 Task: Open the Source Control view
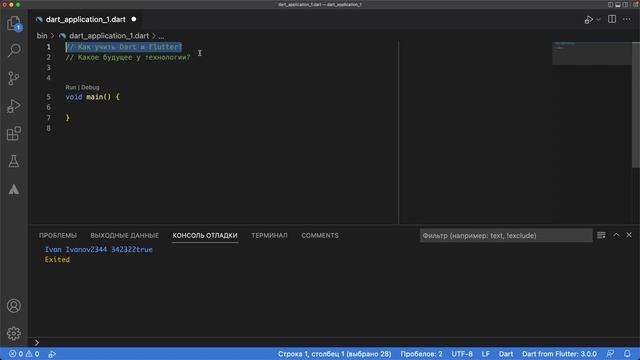(x=14, y=78)
